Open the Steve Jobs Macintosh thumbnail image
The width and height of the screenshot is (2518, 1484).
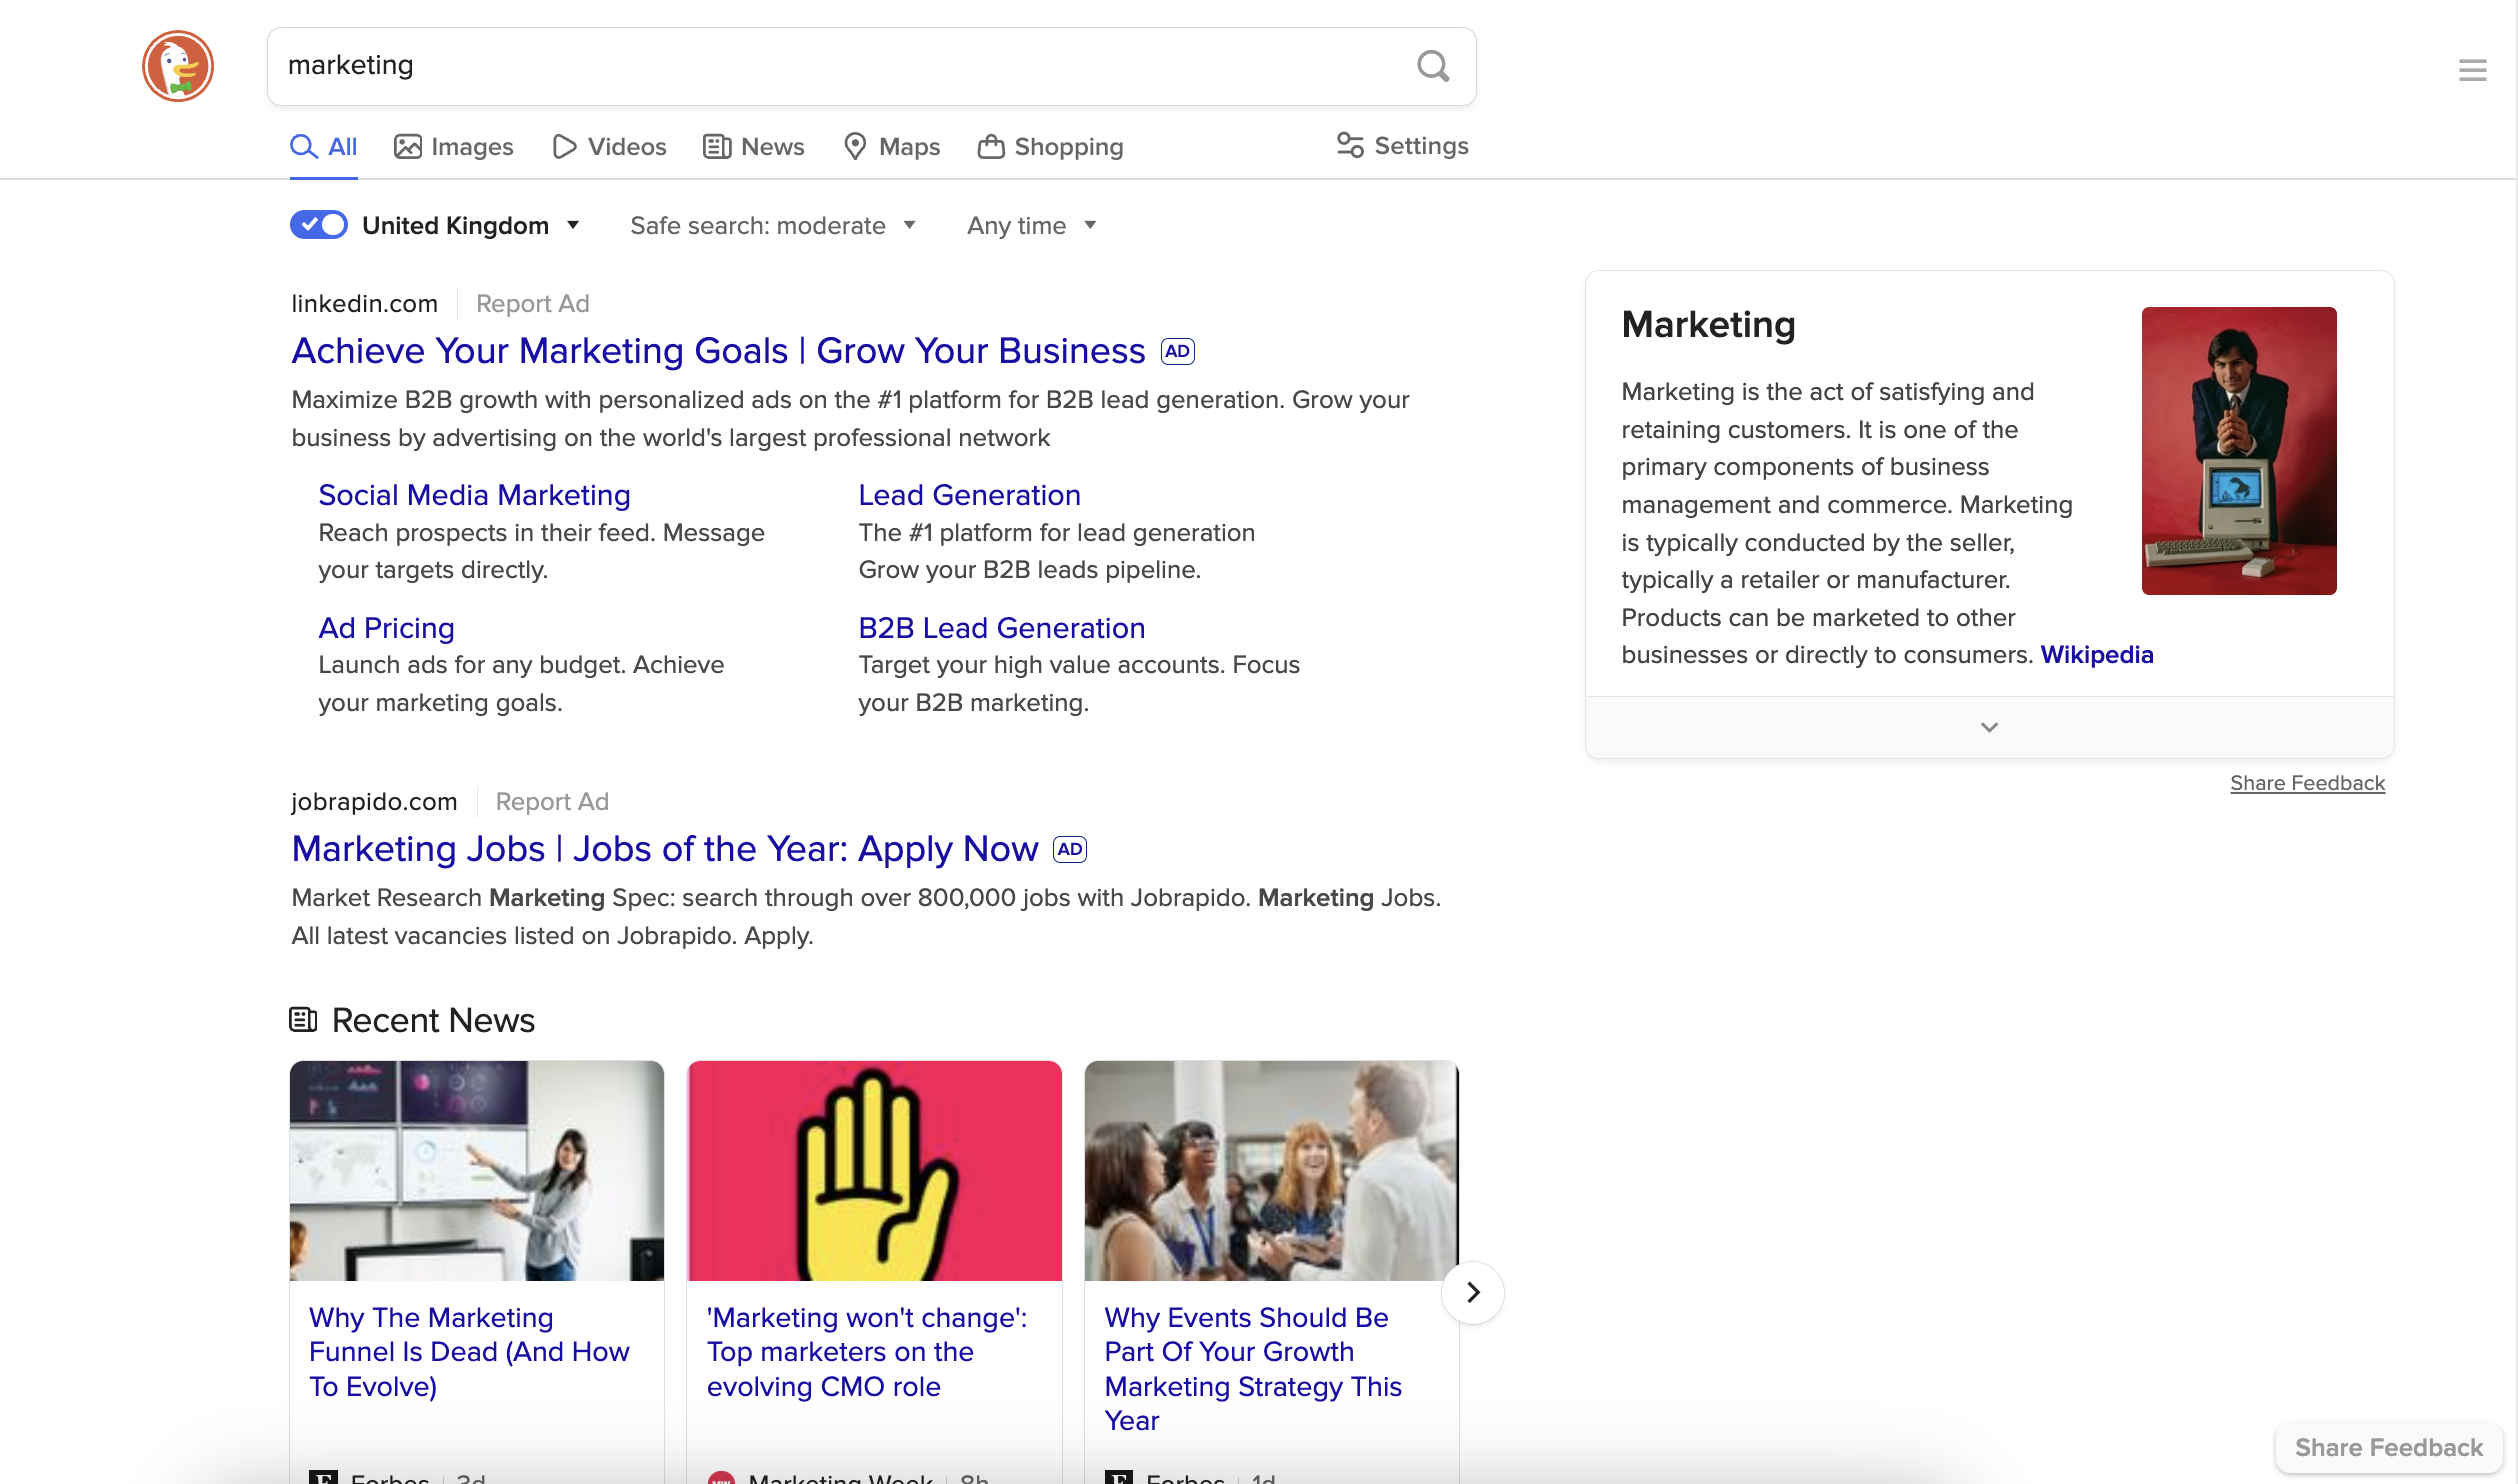(2239, 451)
